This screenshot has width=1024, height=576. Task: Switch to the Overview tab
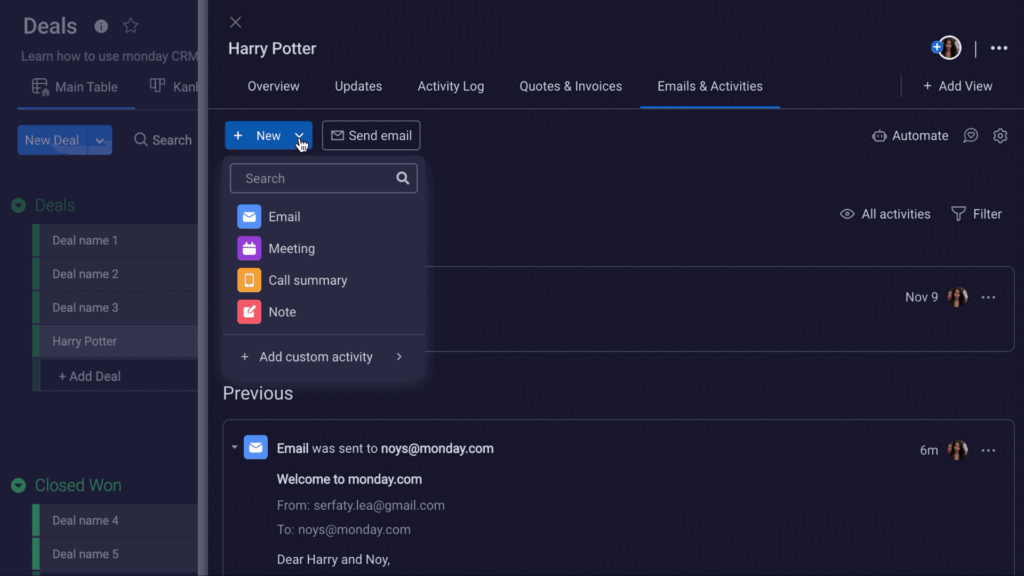pyautogui.click(x=273, y=86)
